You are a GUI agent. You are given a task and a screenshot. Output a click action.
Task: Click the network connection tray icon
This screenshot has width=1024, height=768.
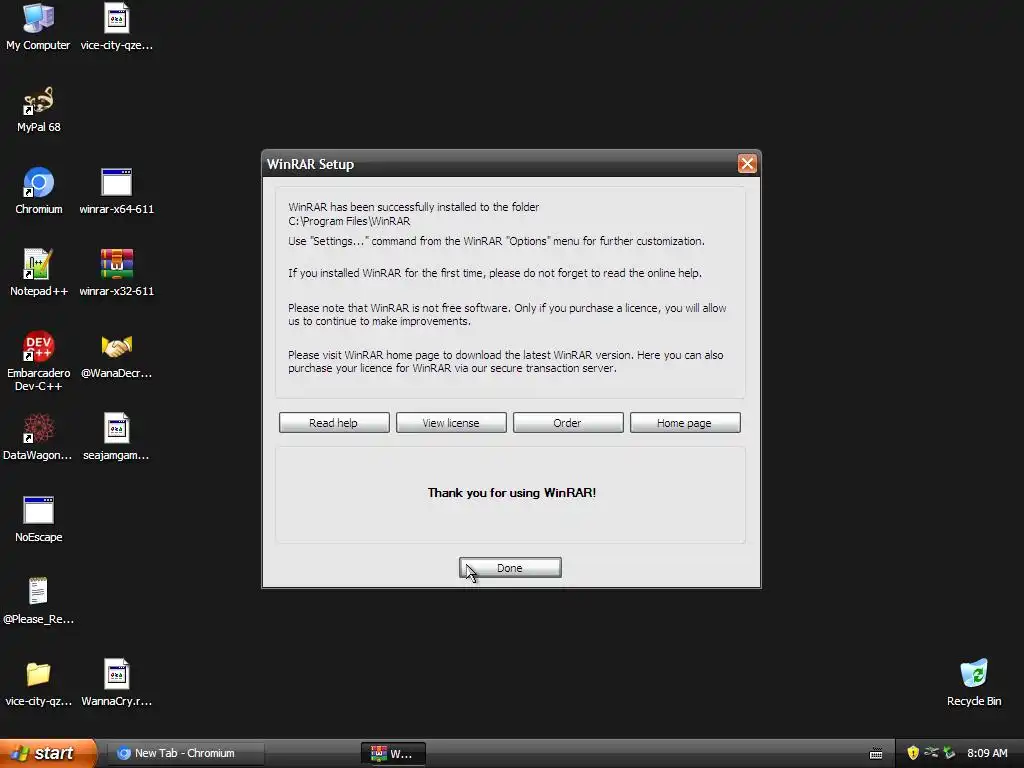pyautogui.click(x=931, y=753)
